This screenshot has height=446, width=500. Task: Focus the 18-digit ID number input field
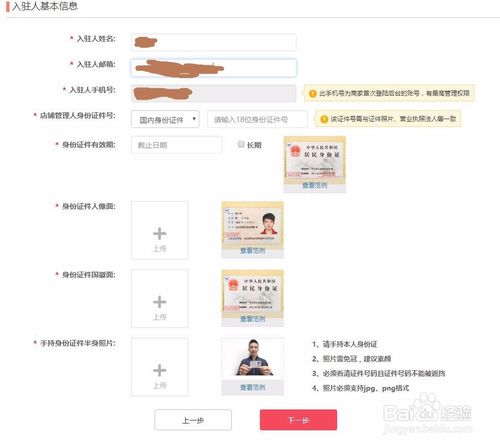[257, 119]
